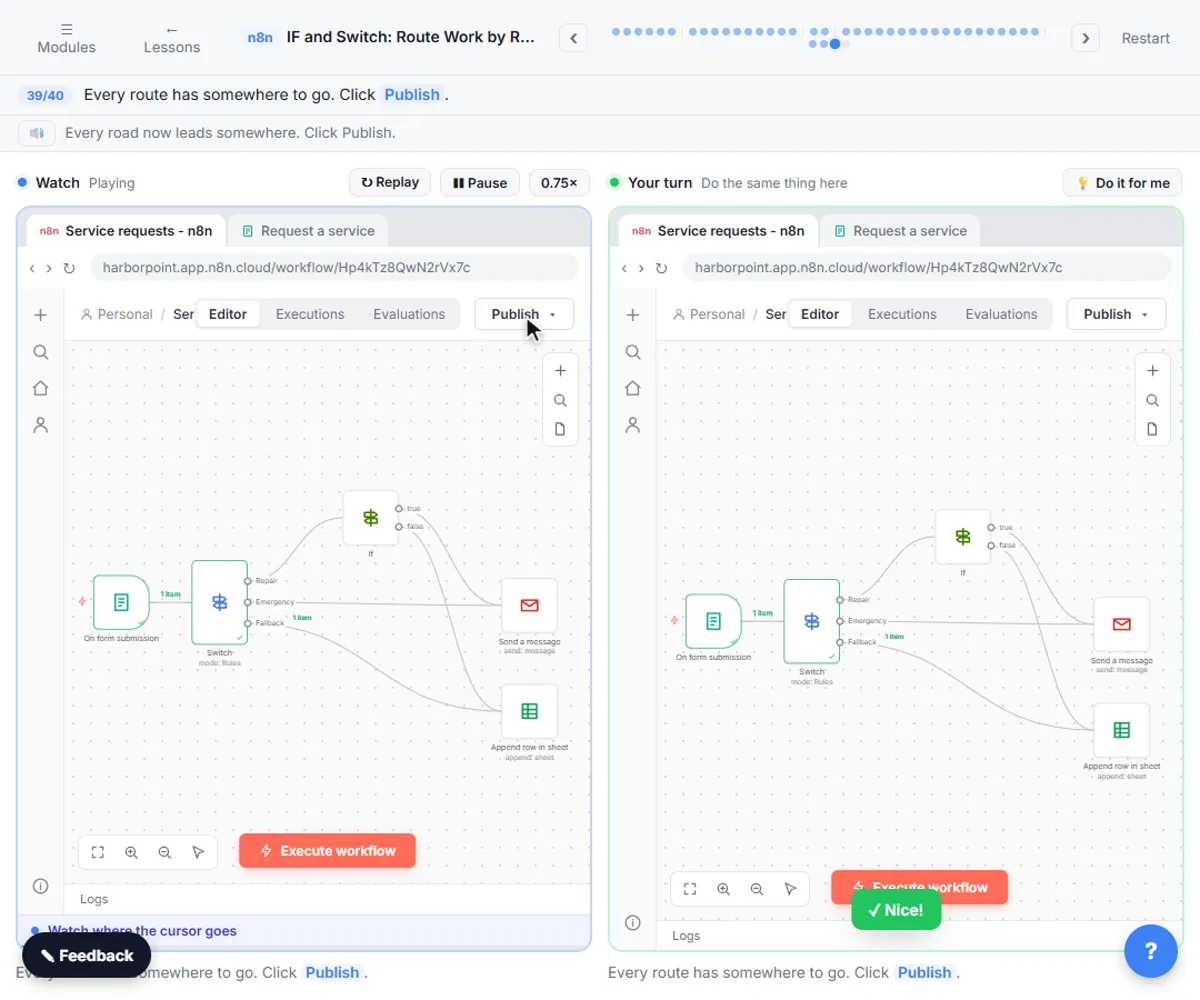Reload the page in Your turn pane
Screen dimensions: 1200x1000
661,268
